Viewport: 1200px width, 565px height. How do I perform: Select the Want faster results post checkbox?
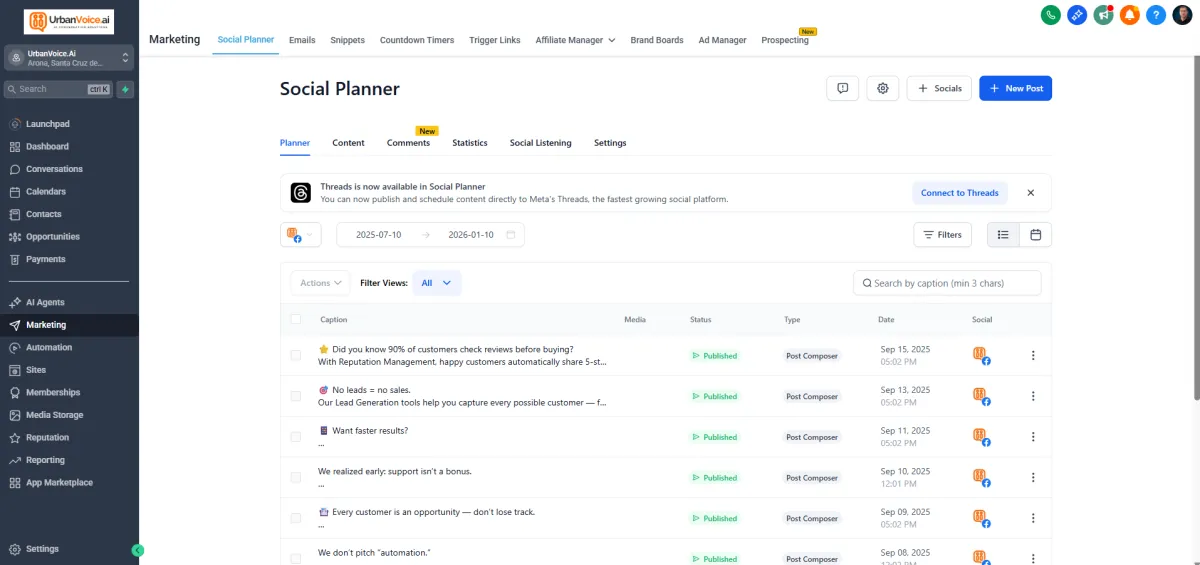click(x=295, y=437)
